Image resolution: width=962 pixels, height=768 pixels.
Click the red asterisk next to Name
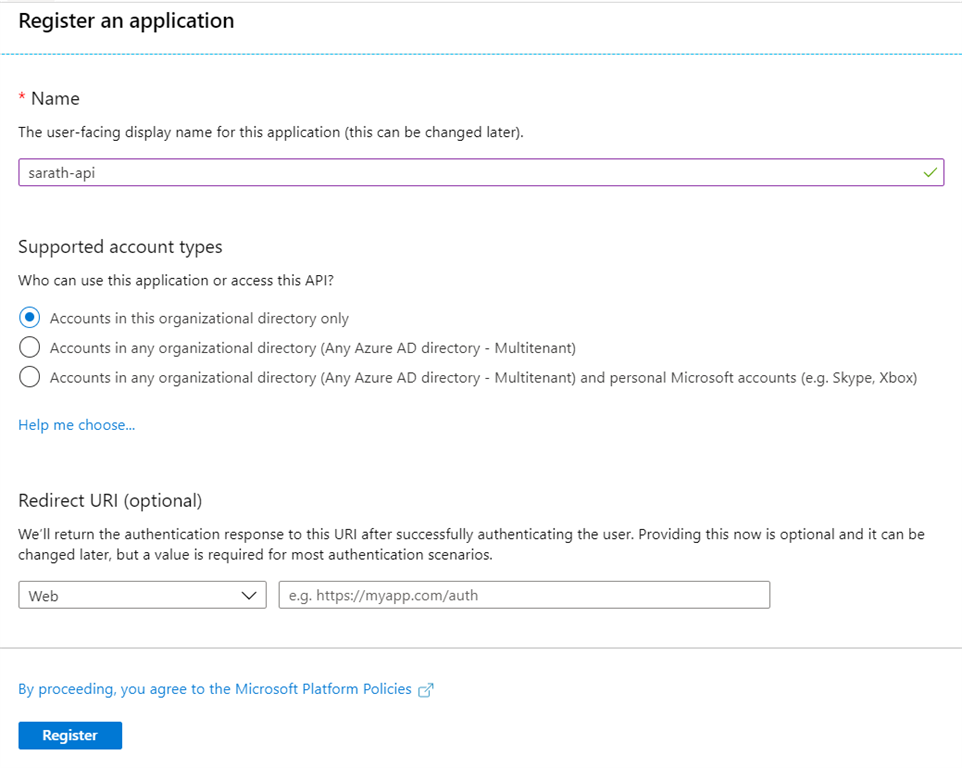point(21,98)
